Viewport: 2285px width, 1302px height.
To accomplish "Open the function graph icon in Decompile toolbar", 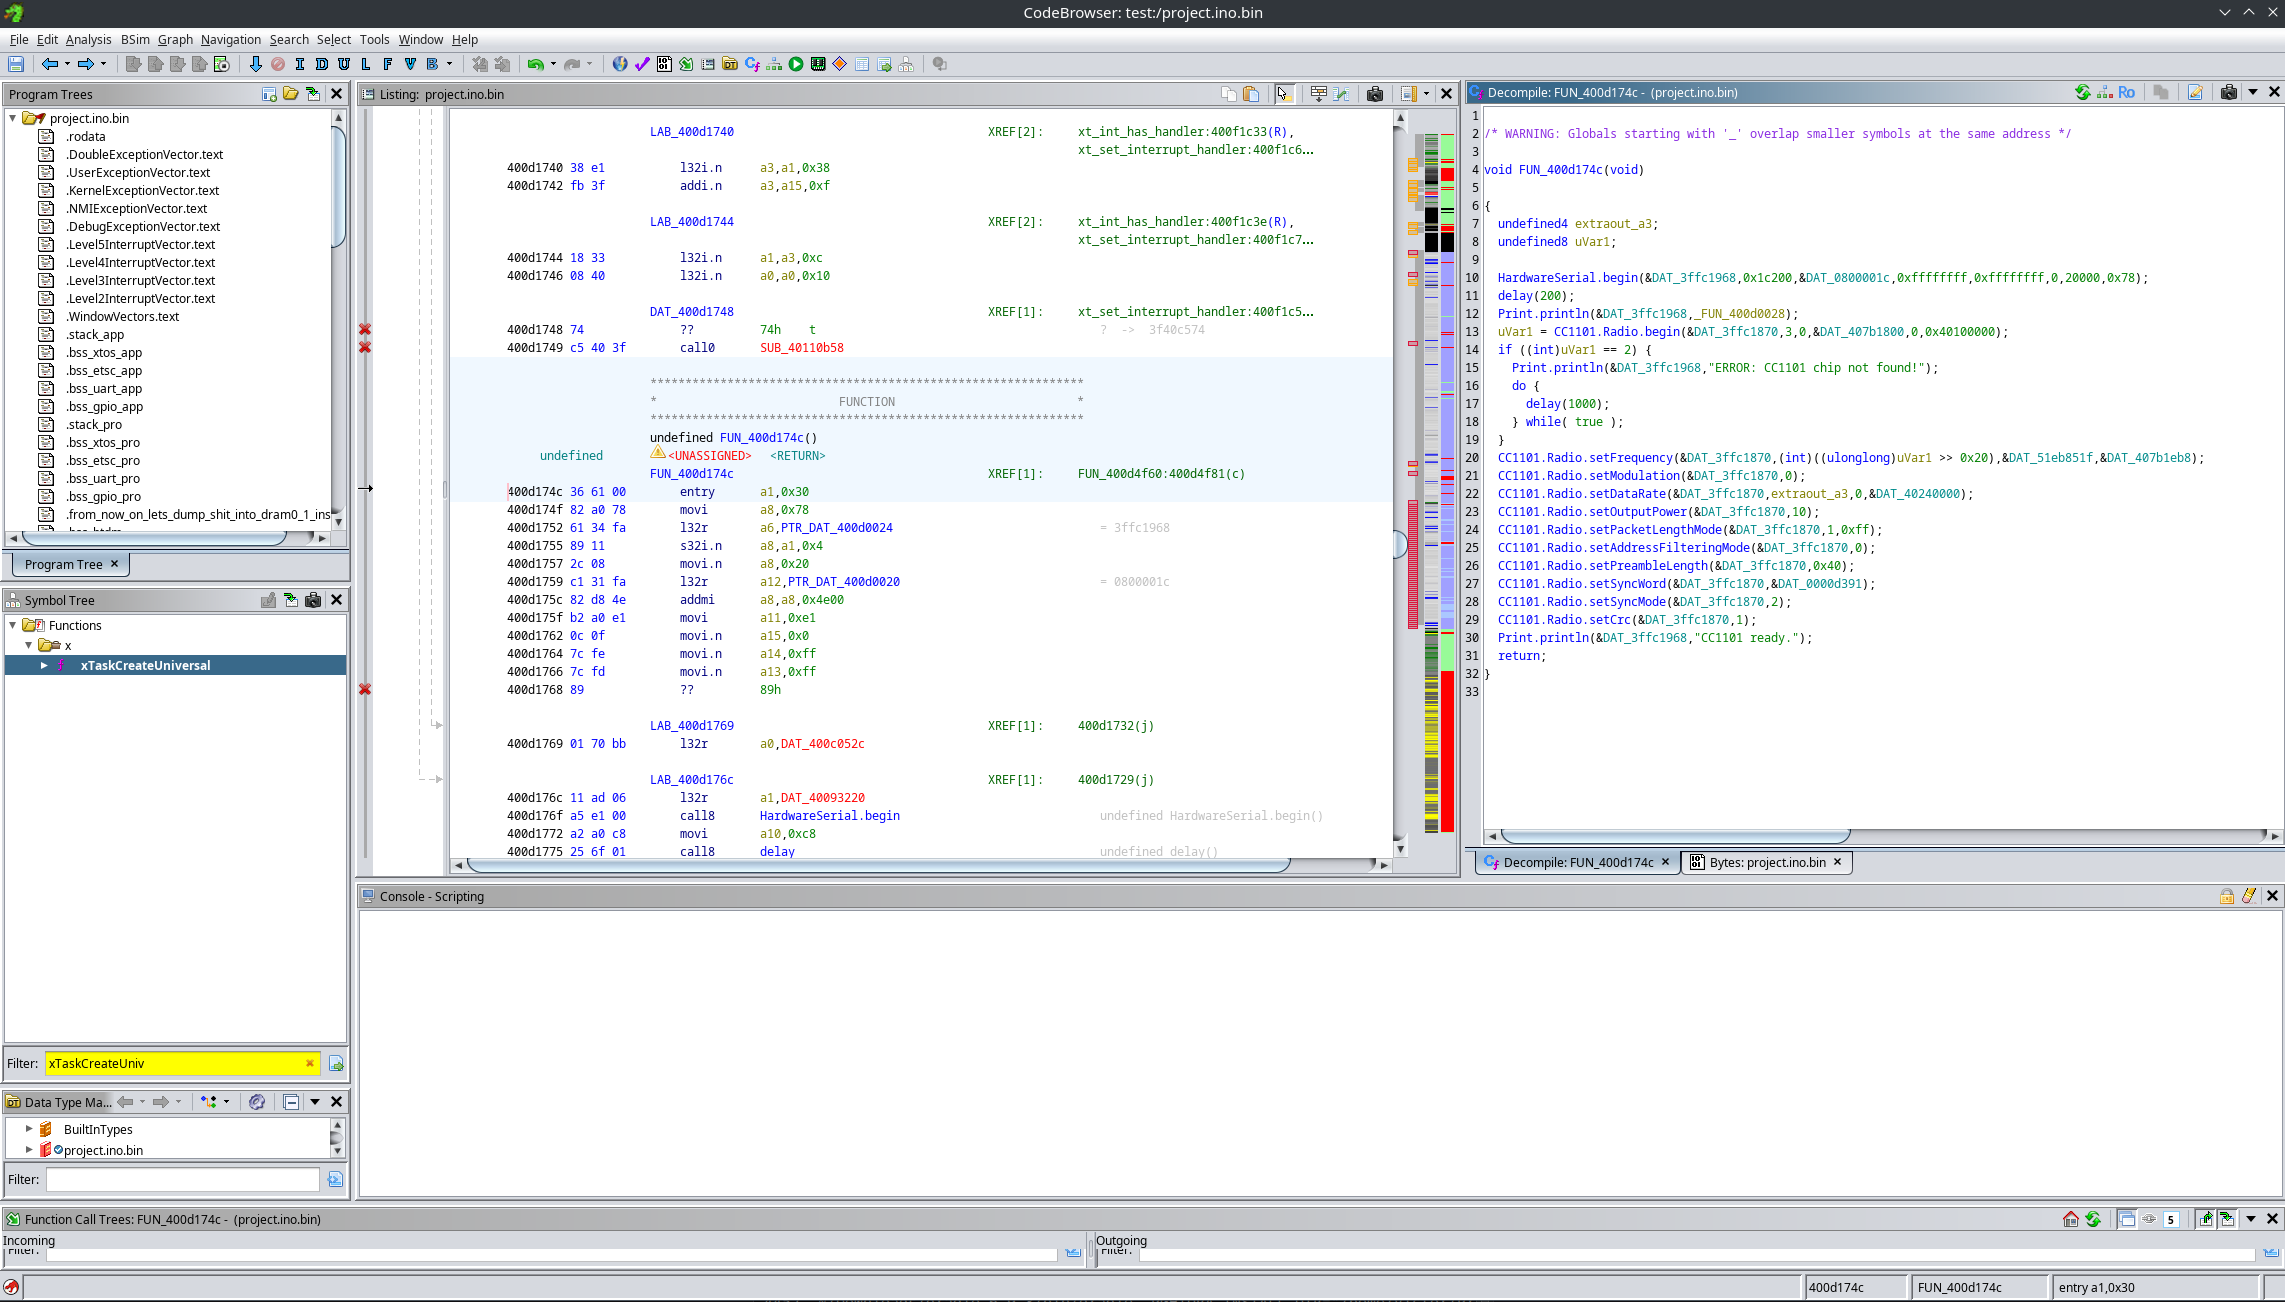I will pyautogui.click(x=2104, y=94).
